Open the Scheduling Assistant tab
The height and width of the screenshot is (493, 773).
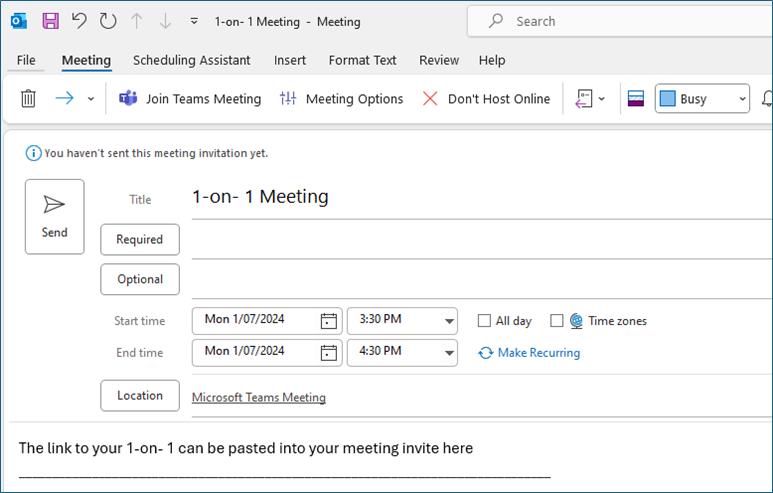tap(191, 60)
